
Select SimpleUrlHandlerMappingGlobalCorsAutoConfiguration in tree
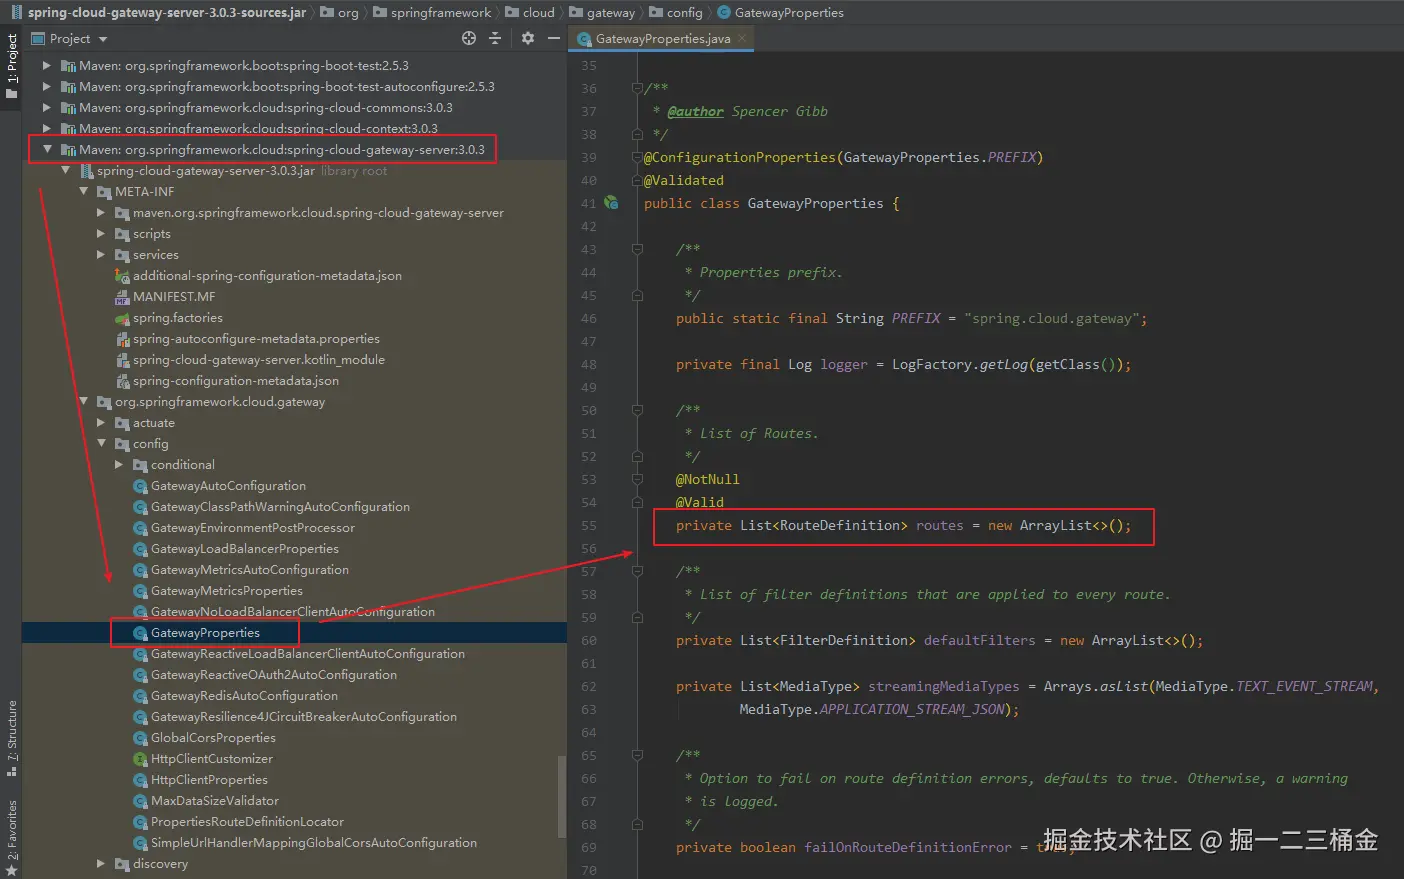(313, 843)
